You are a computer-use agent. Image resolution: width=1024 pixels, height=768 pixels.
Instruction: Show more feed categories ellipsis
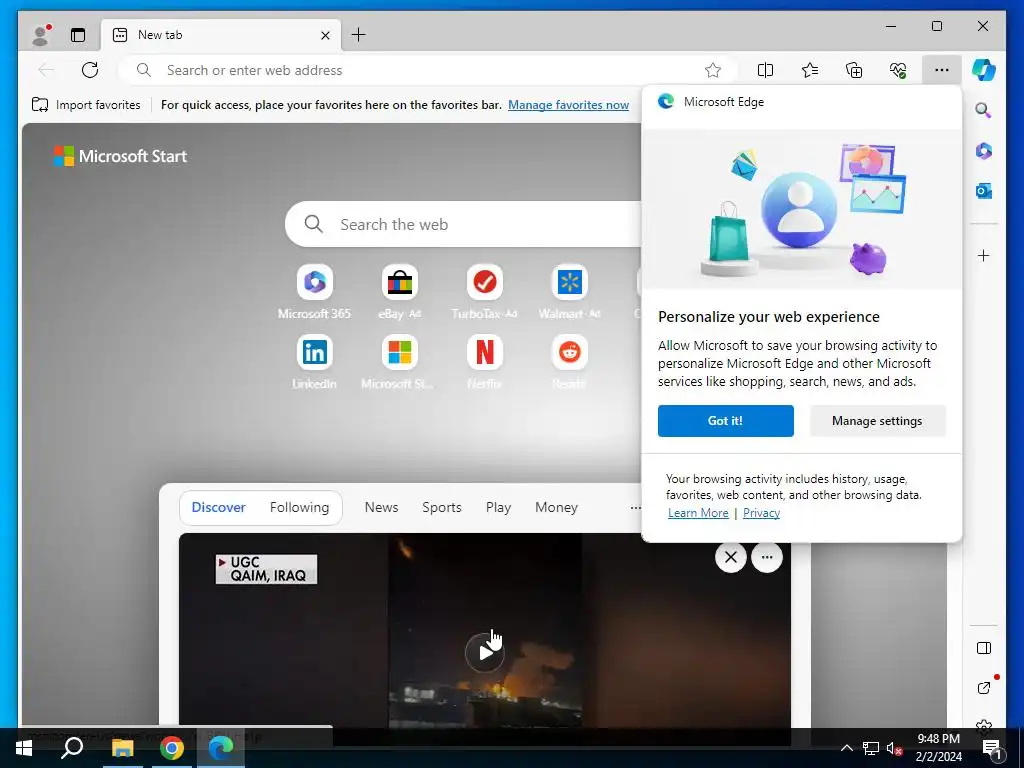click(x=635, y=507)
